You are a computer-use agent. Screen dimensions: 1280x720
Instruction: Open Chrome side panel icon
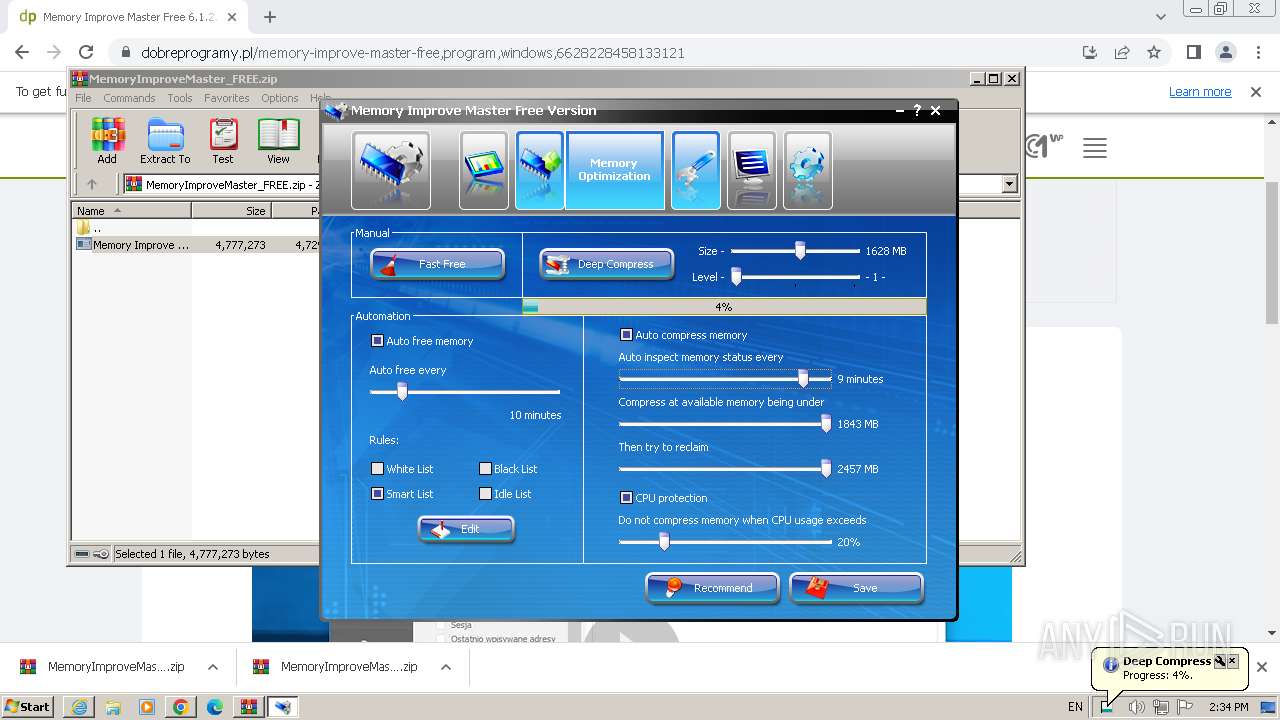click(x=1193, y=53)
